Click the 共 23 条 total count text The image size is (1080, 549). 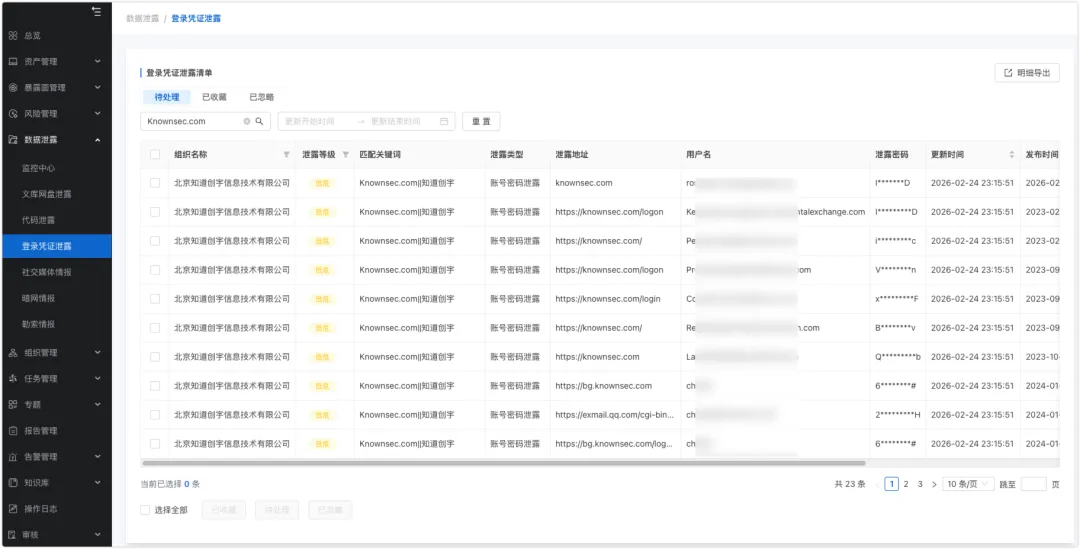click(850, 484)
